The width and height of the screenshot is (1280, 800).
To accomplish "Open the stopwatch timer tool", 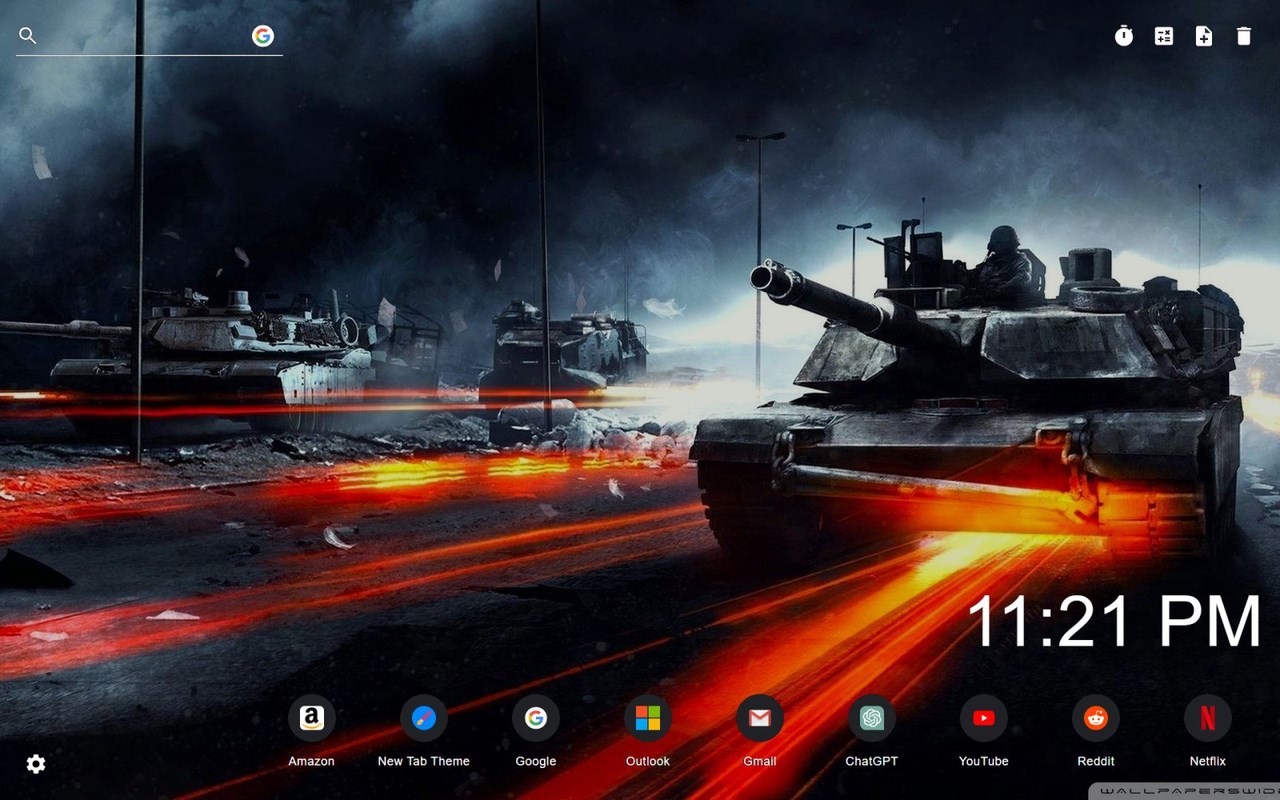I will point(1124,36).
